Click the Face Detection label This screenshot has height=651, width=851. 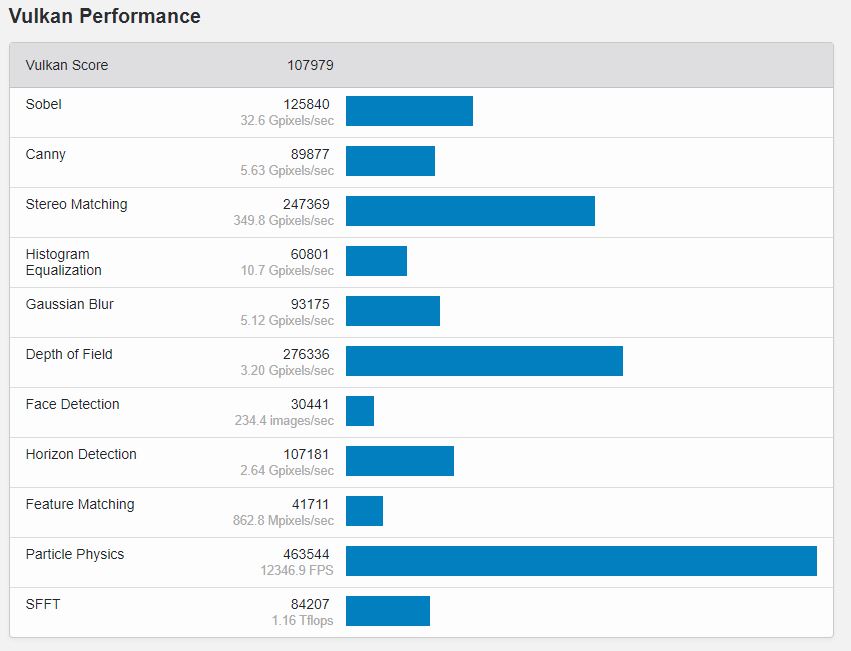(x=73, y=404)
